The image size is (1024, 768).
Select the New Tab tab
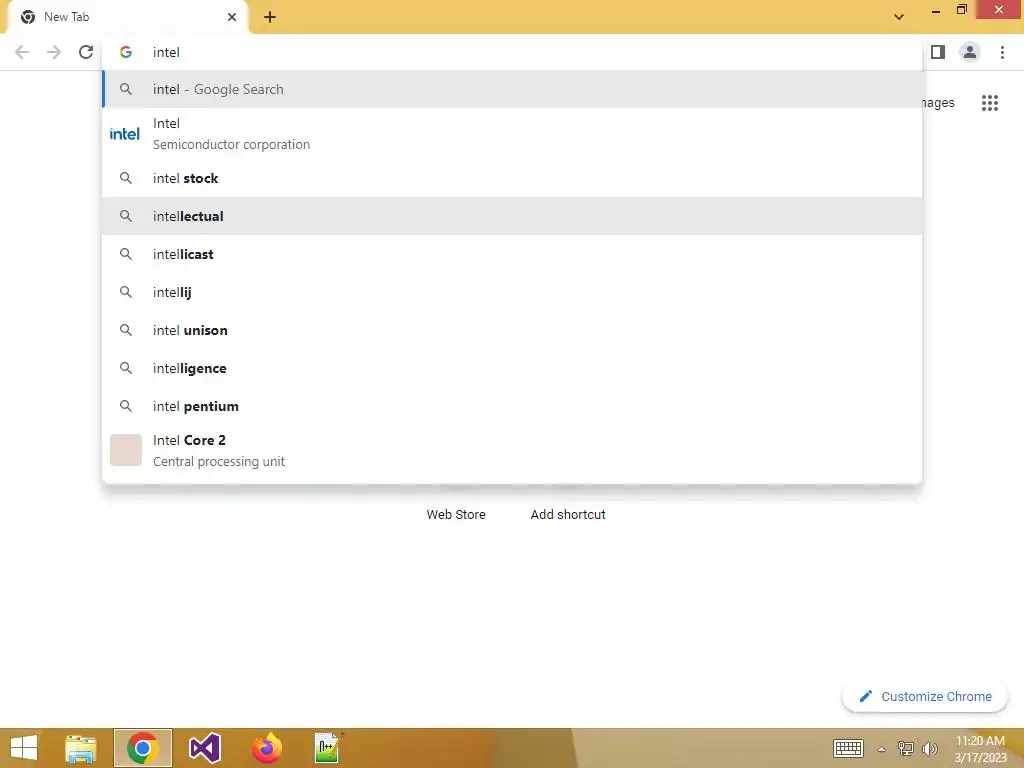(x=128, y=17)
